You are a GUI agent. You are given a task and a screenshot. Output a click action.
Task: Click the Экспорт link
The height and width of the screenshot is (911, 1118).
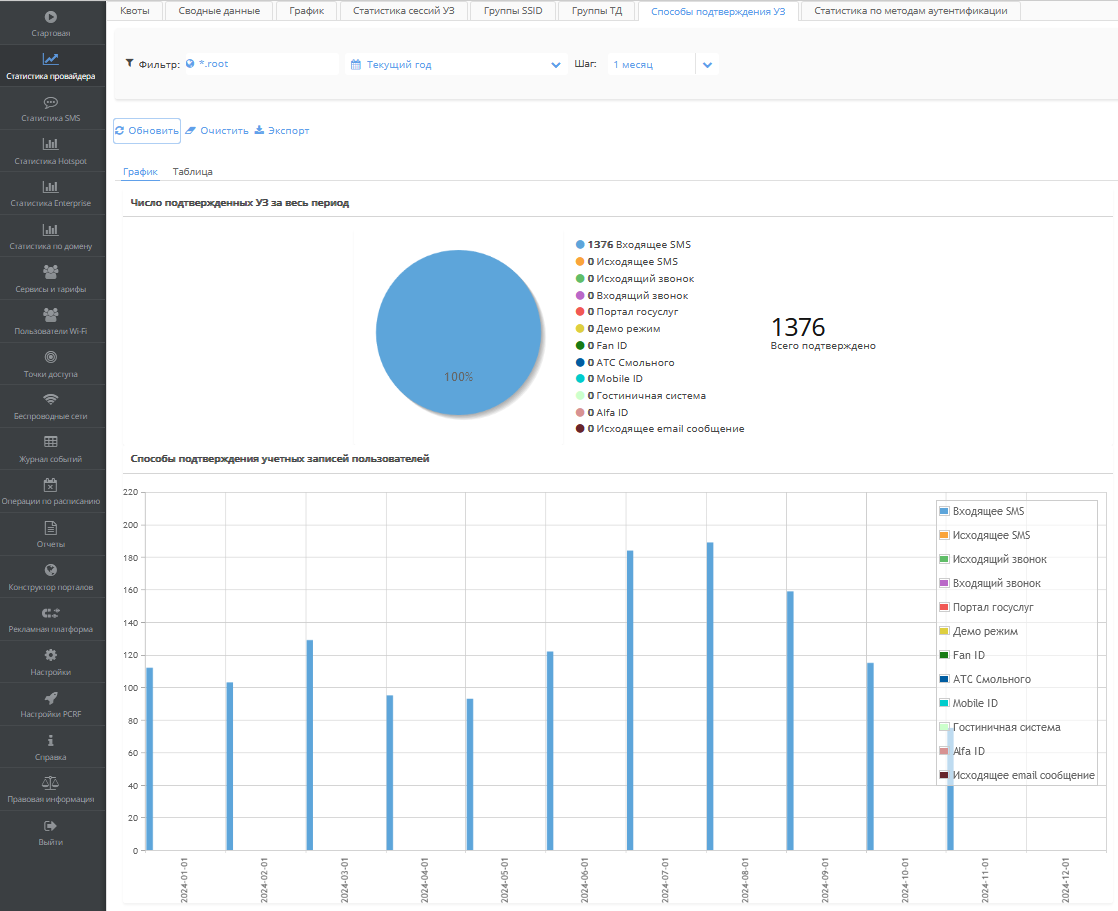click(282, 130)
